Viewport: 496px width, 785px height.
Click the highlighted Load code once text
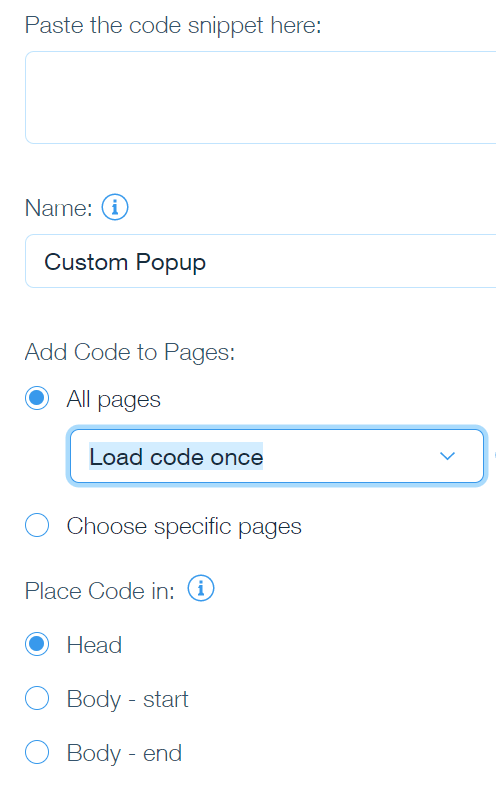tap(176, 457)
